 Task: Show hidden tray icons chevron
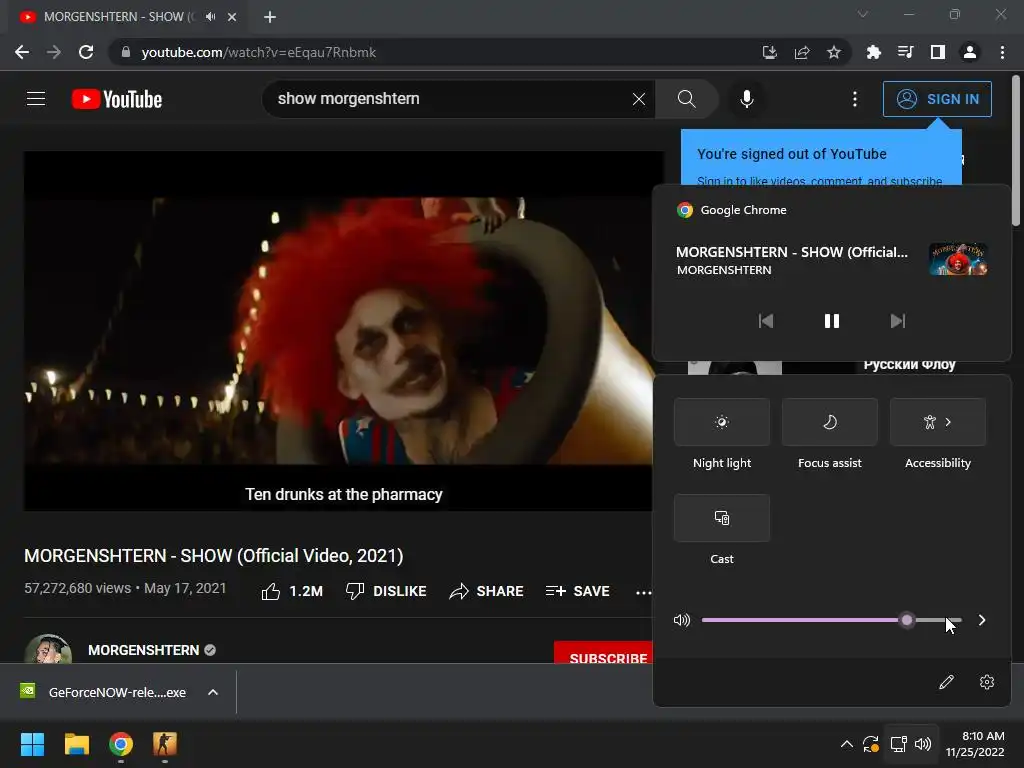tap(846, 744)
